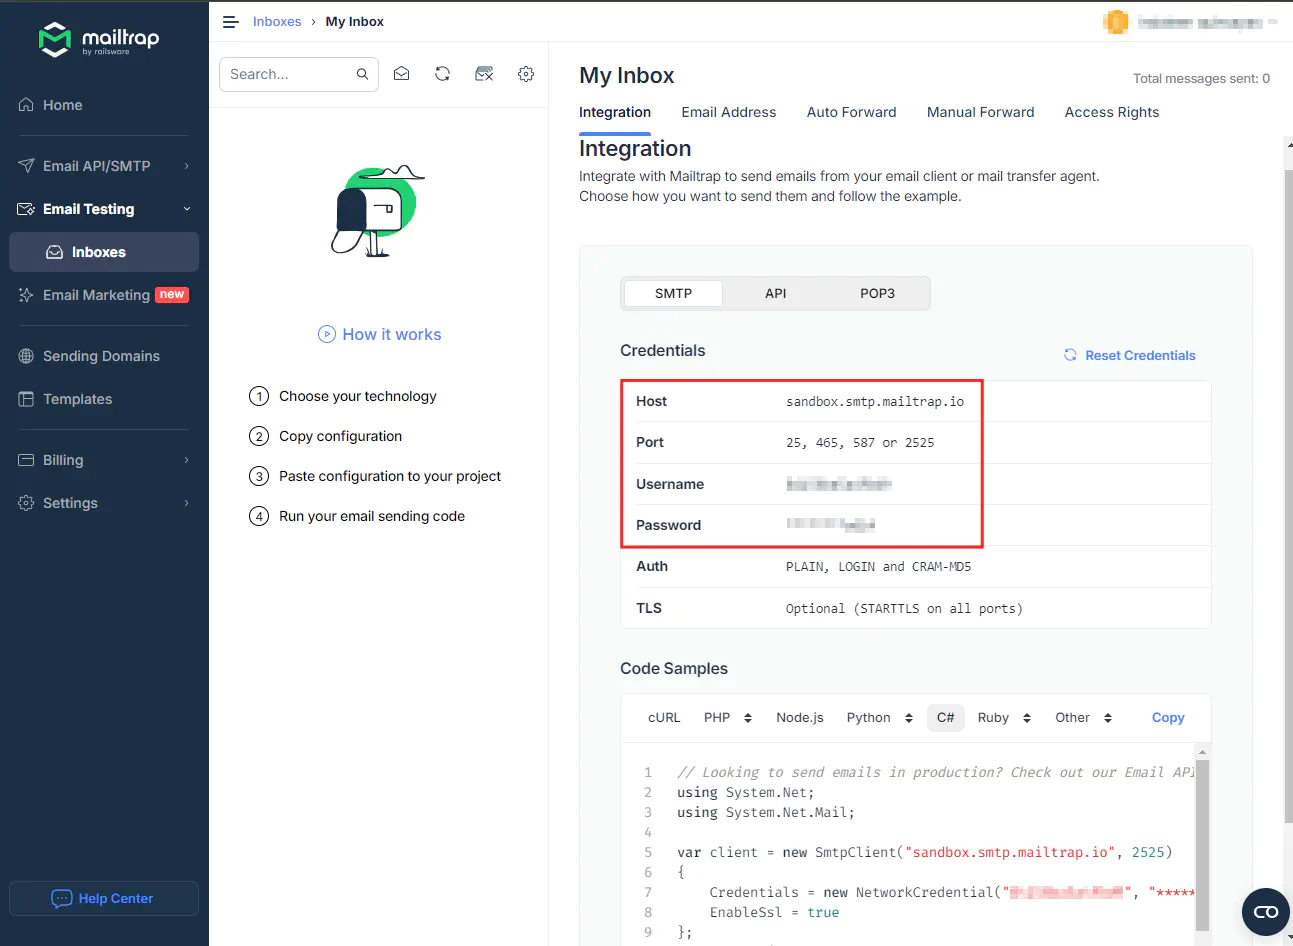The width and height of the screenshot is (1293, 946).
Task: Click the host value sandbox.smtp.mailtrap.io
Action: [875, 401]
